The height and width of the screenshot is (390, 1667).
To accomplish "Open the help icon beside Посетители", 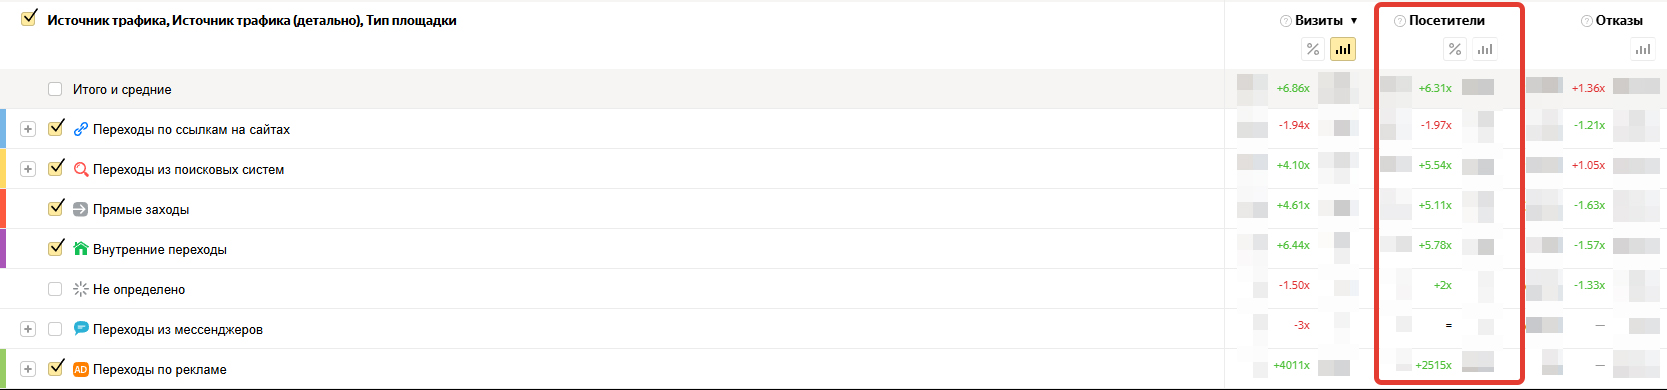I will 1400,21.
